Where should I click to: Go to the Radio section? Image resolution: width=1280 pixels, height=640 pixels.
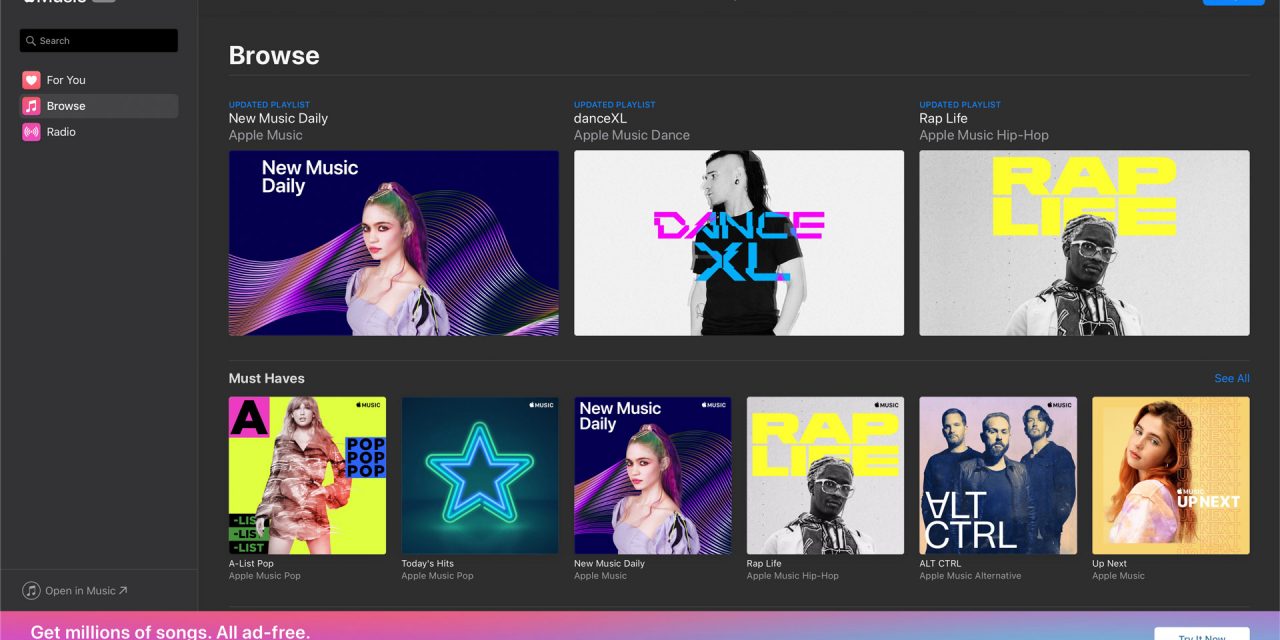coord(99,132)
